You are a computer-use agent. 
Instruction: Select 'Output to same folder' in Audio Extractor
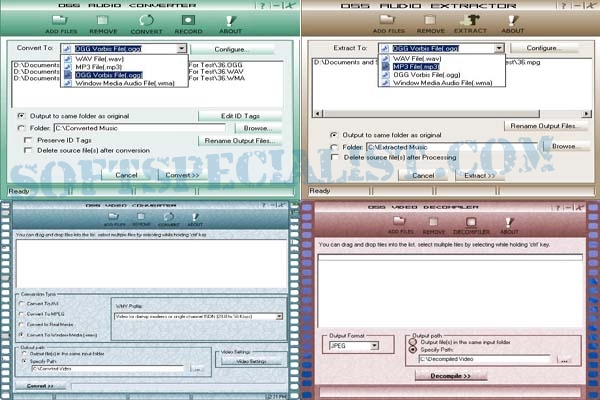point(334,135)
